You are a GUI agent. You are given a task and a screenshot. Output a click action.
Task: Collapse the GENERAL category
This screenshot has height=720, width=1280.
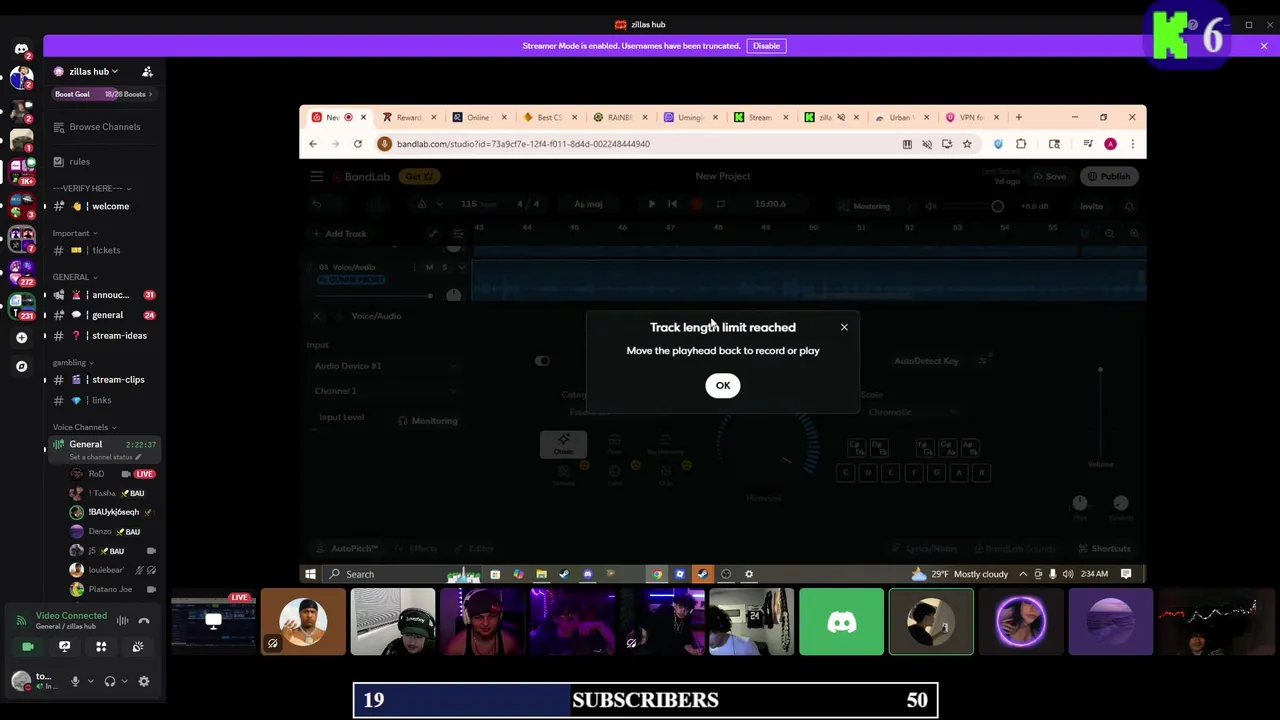(x=75, y=277)
